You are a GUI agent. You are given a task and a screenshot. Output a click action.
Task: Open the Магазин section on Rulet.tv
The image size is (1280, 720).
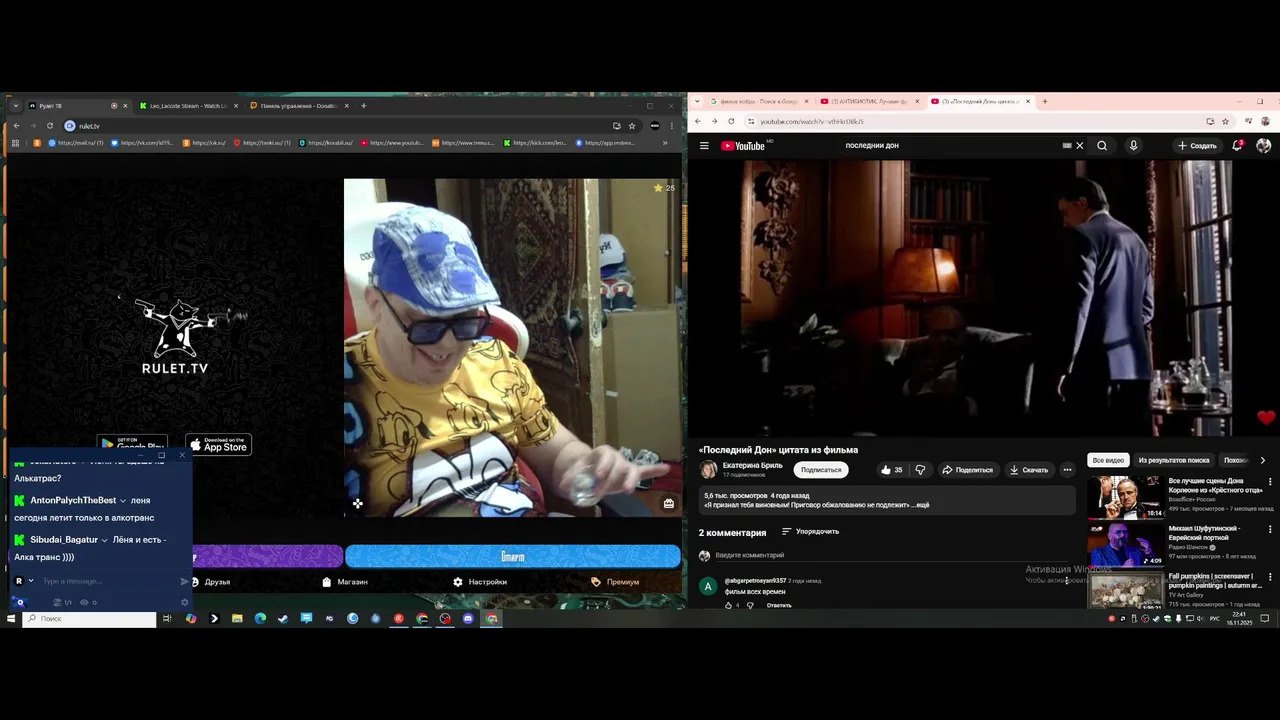pos(345,582)
